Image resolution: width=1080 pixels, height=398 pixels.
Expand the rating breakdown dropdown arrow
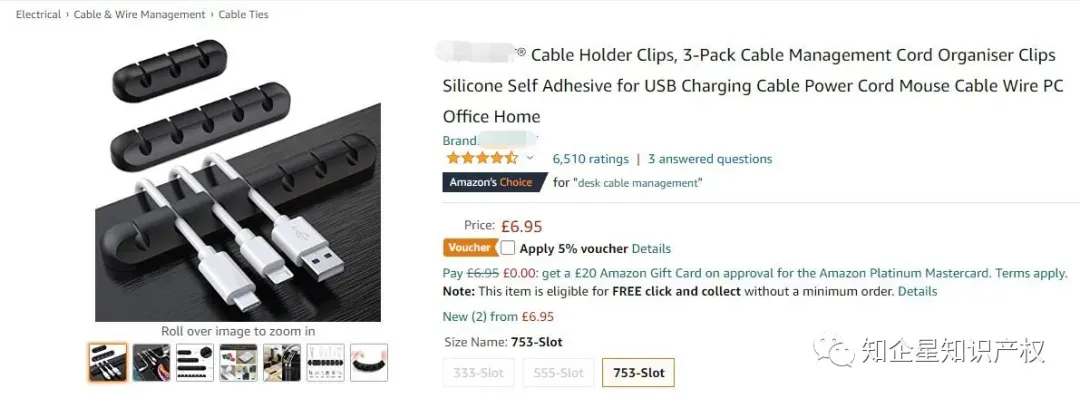coord(530,158)
